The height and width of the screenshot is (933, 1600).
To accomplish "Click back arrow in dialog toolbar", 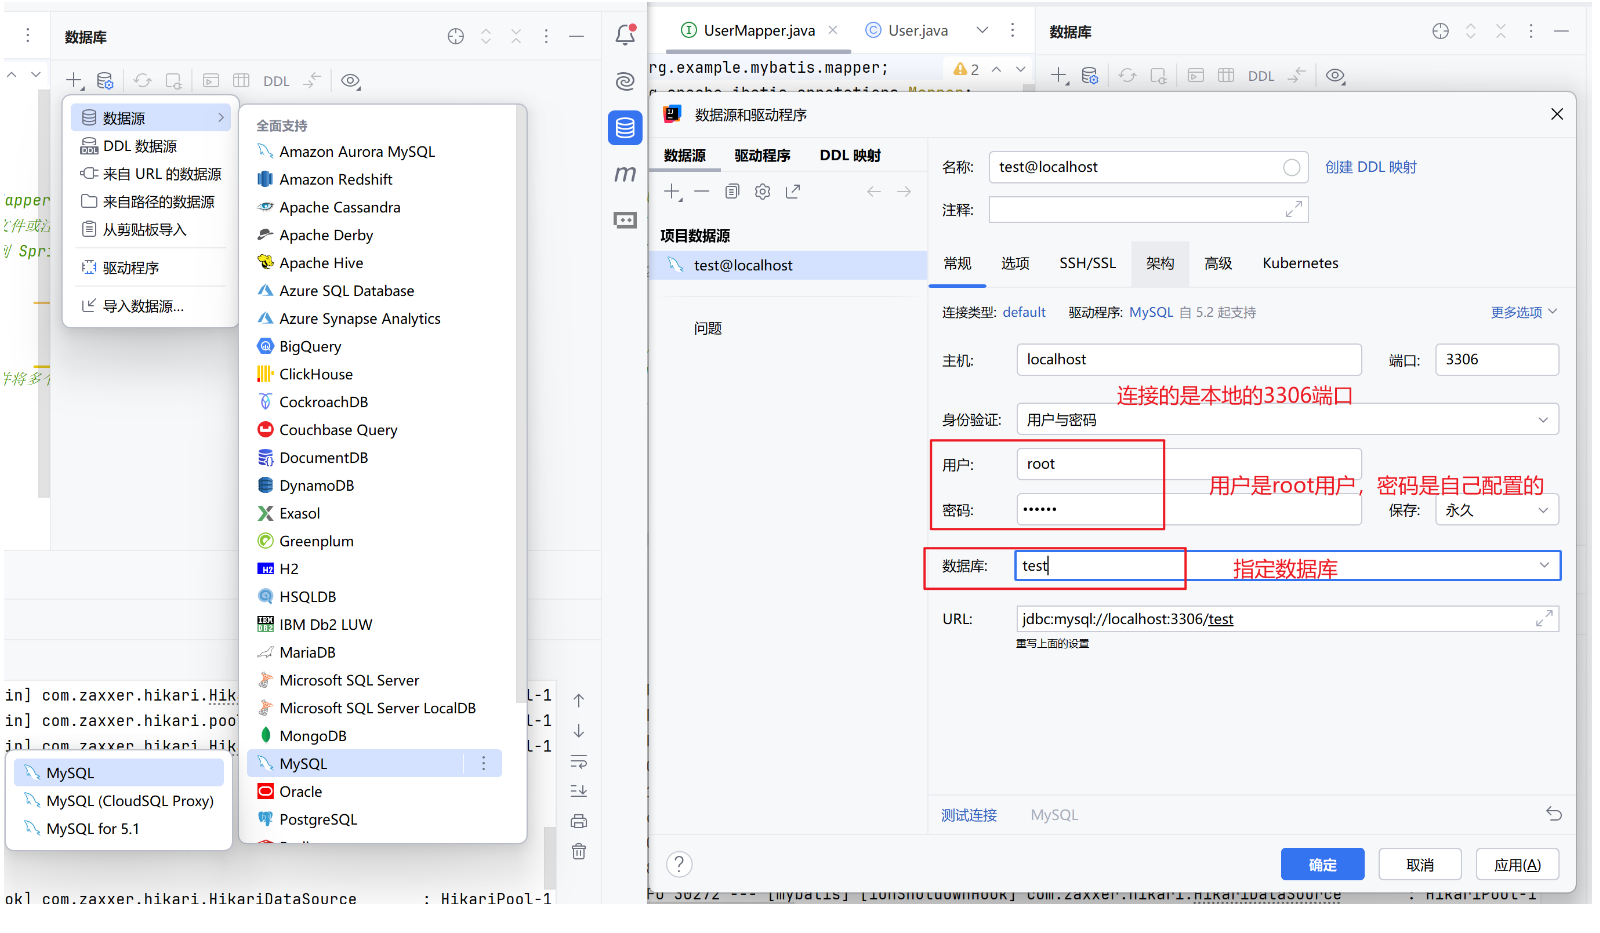I will pyautogui.click(x=874, y=191).
